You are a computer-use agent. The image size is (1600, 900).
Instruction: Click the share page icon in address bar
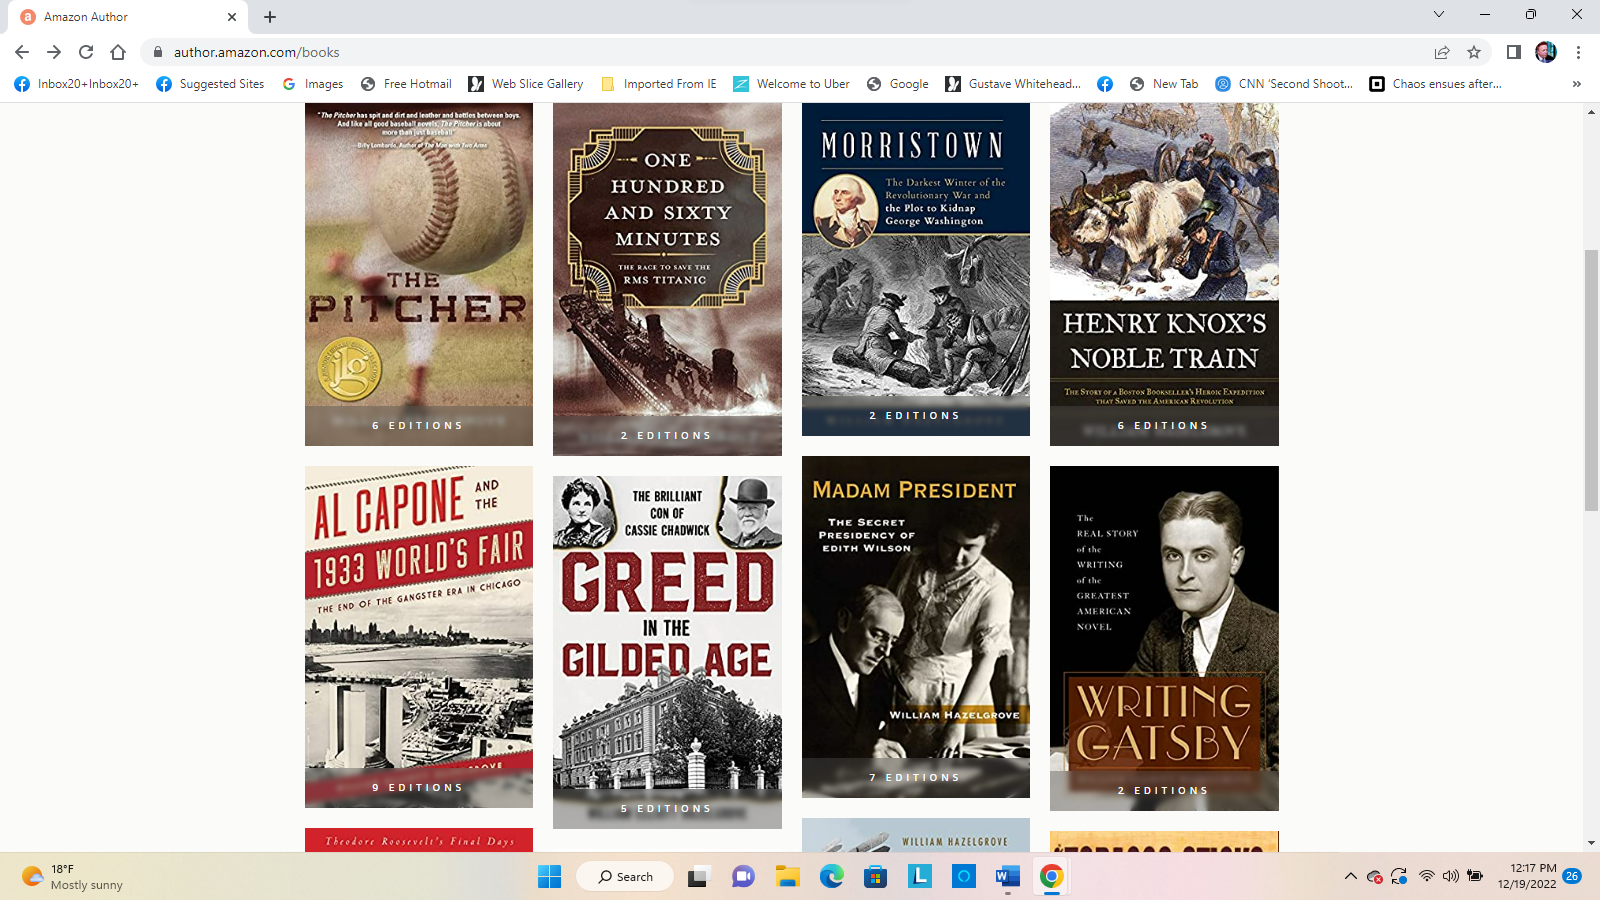coord(1441,52)
